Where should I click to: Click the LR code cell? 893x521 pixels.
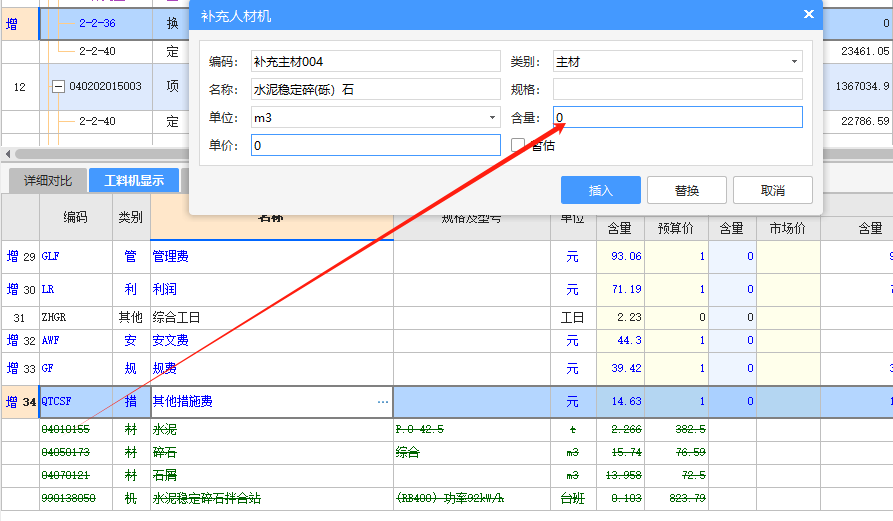(x=76, y=290)
